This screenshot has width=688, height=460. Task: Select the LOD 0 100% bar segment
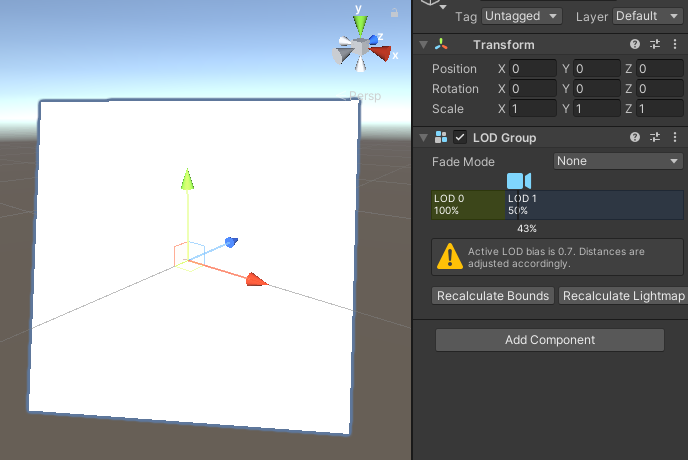click(468, 205)
